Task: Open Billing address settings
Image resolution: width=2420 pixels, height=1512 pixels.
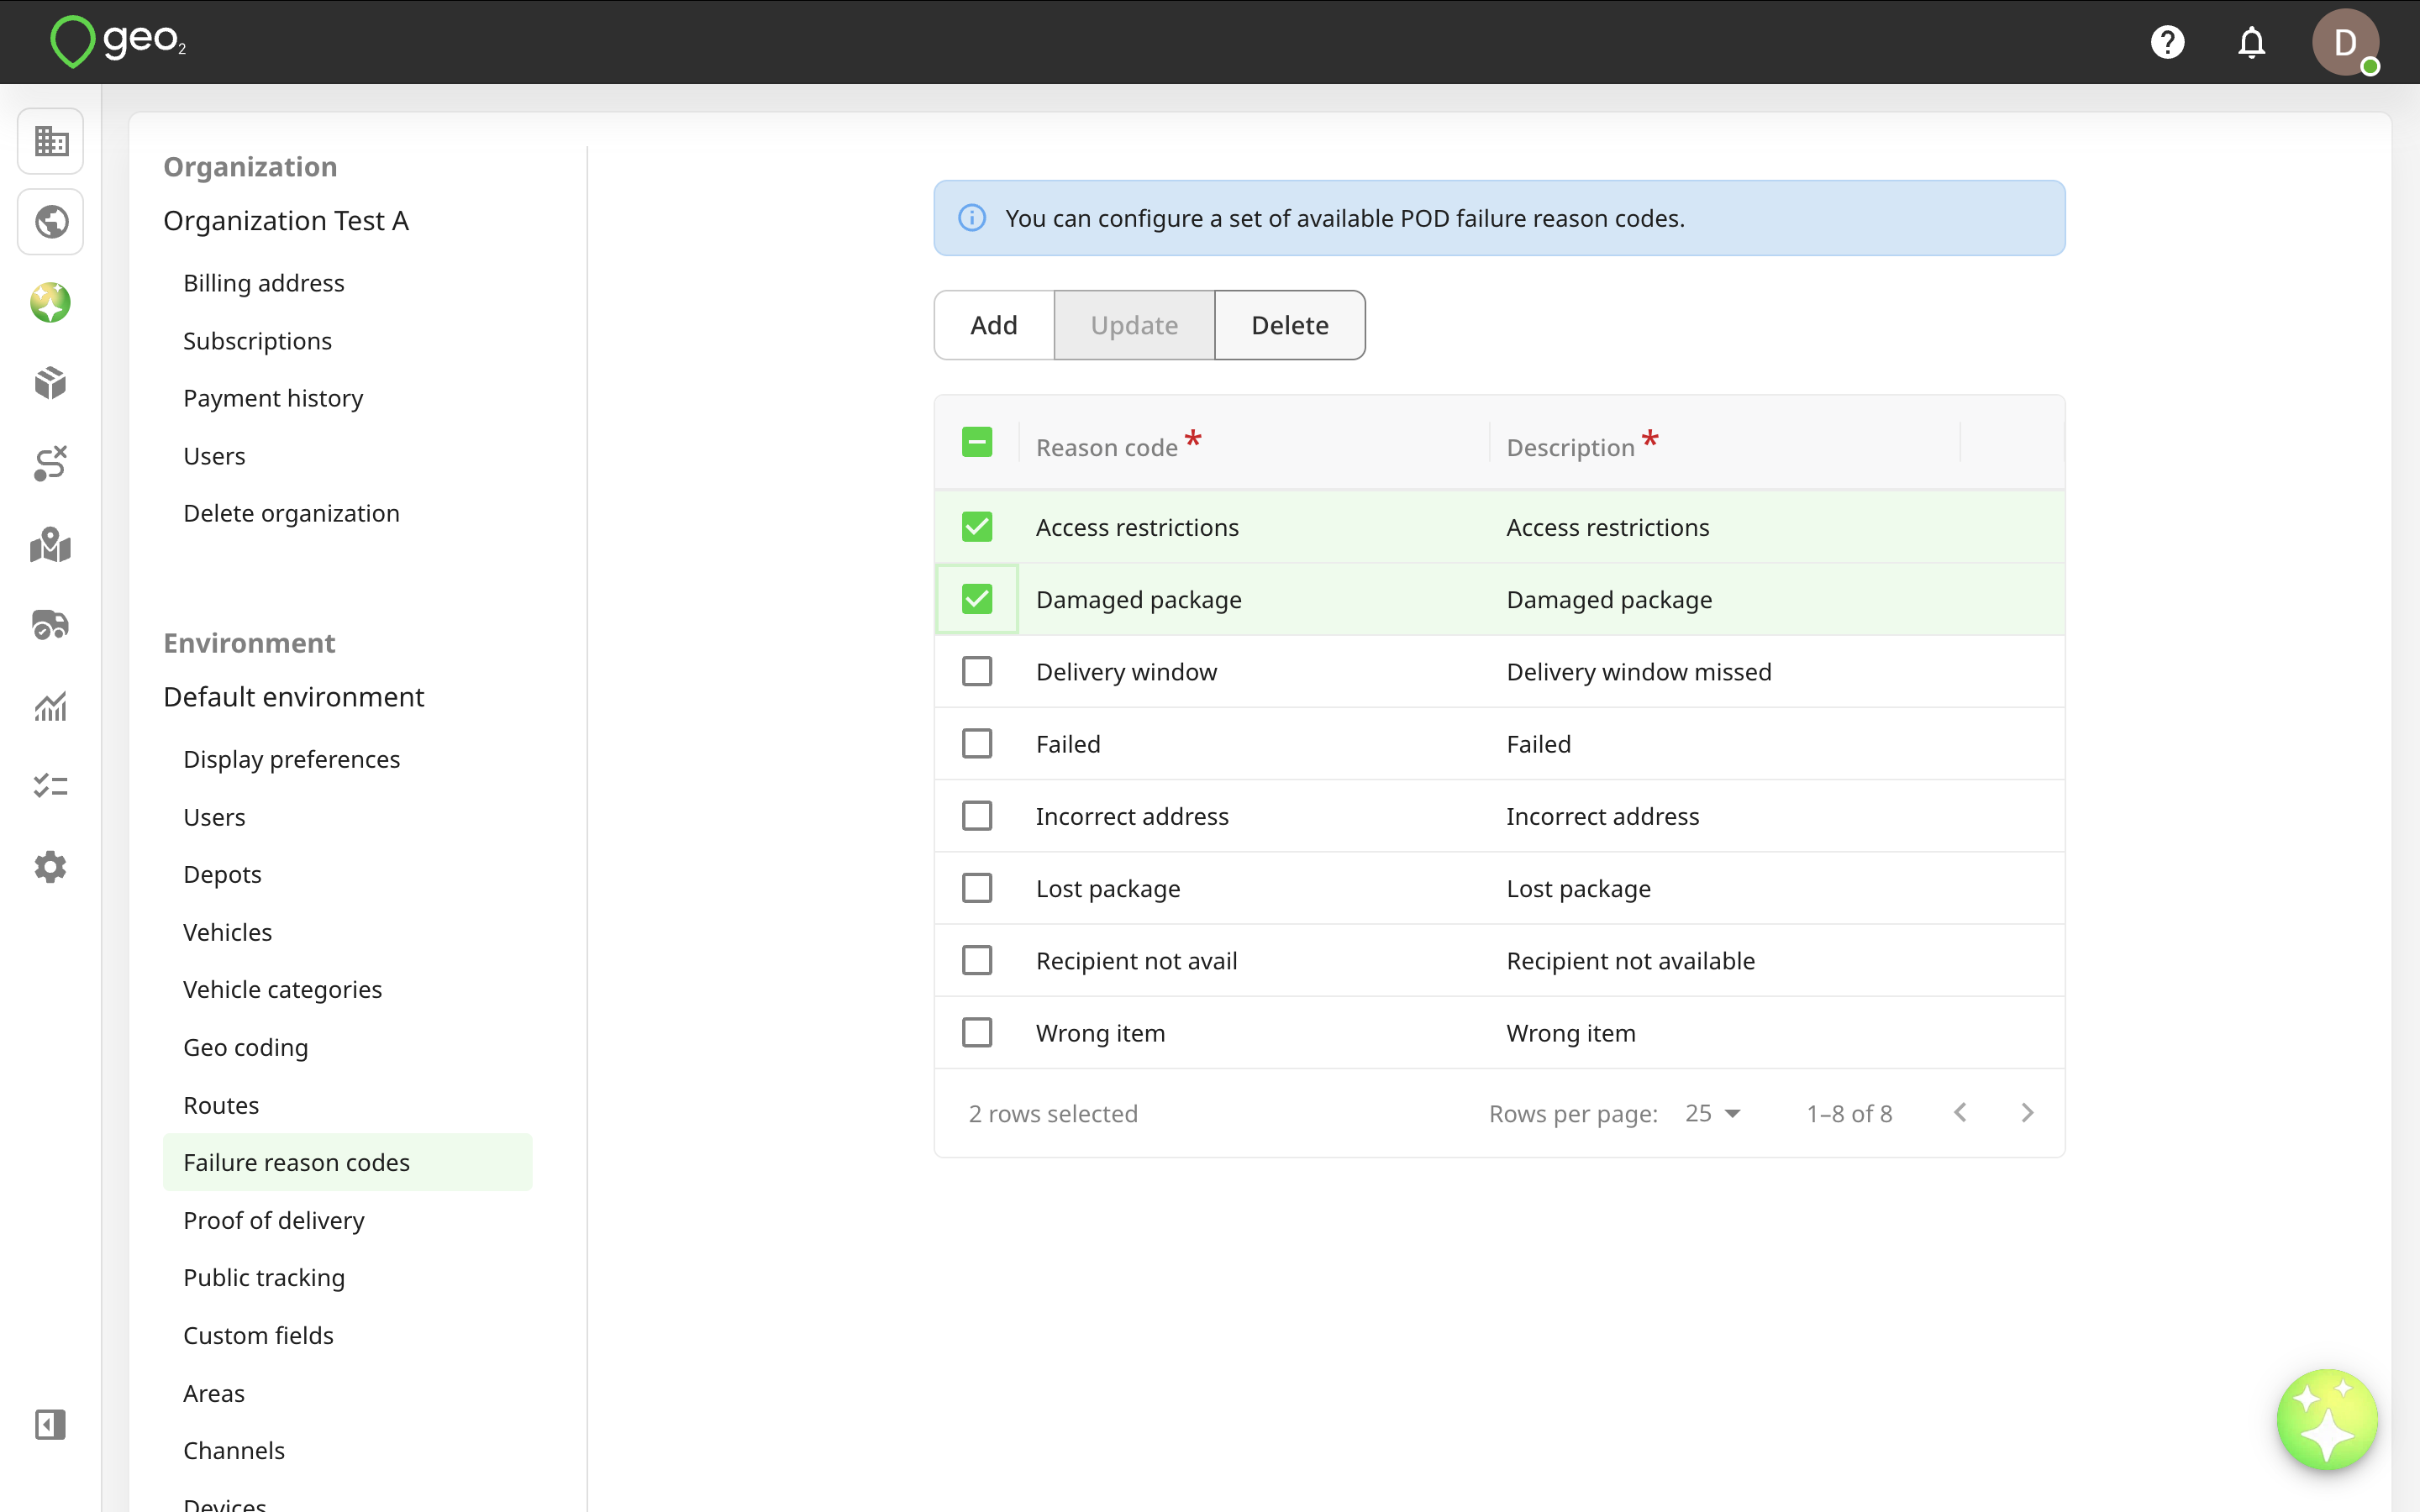Action: click(264, 283)
